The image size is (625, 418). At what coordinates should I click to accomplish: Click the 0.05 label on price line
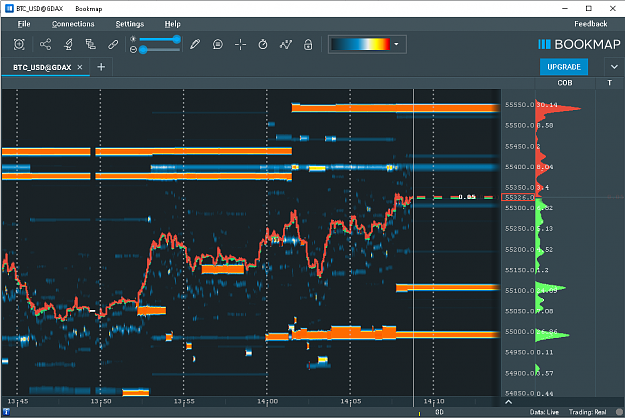point(467,197)
